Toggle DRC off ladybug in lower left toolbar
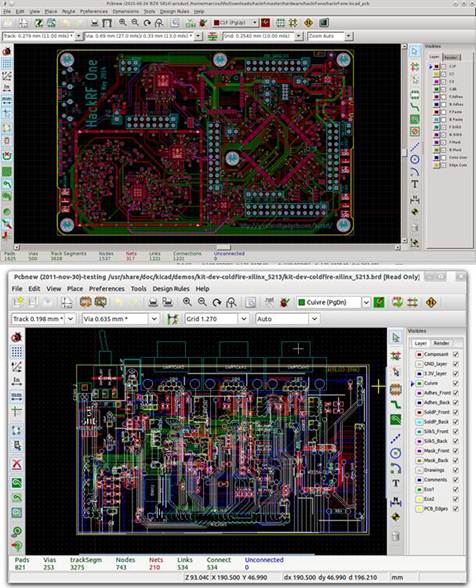Image resolution: width=476 pixels, height=588 pixels. (x=16, y=337)
